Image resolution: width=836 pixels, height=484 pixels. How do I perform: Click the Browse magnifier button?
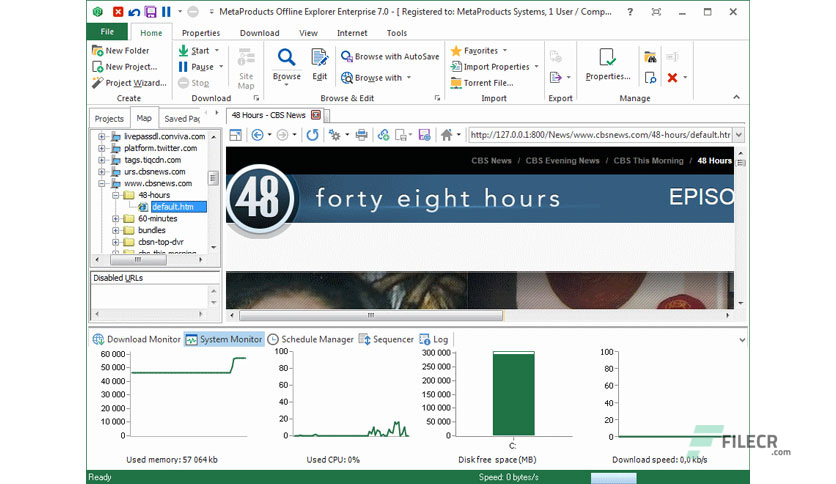pyautogui.click(x=286, y=64)
